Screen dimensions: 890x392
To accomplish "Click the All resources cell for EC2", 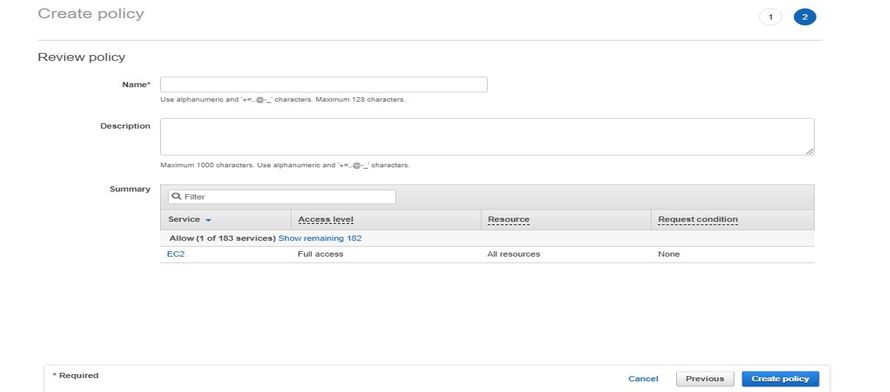I will 514,254.
